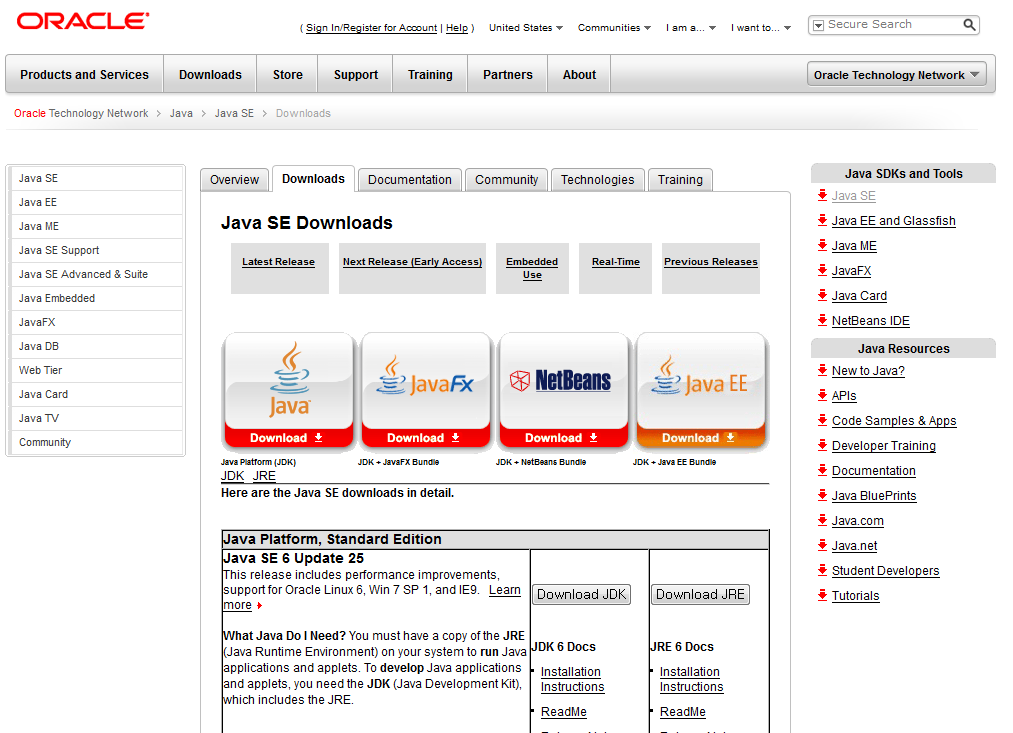
Task: Open Java.com resource link
Action: pyautogui.click(x=857, y=521)
